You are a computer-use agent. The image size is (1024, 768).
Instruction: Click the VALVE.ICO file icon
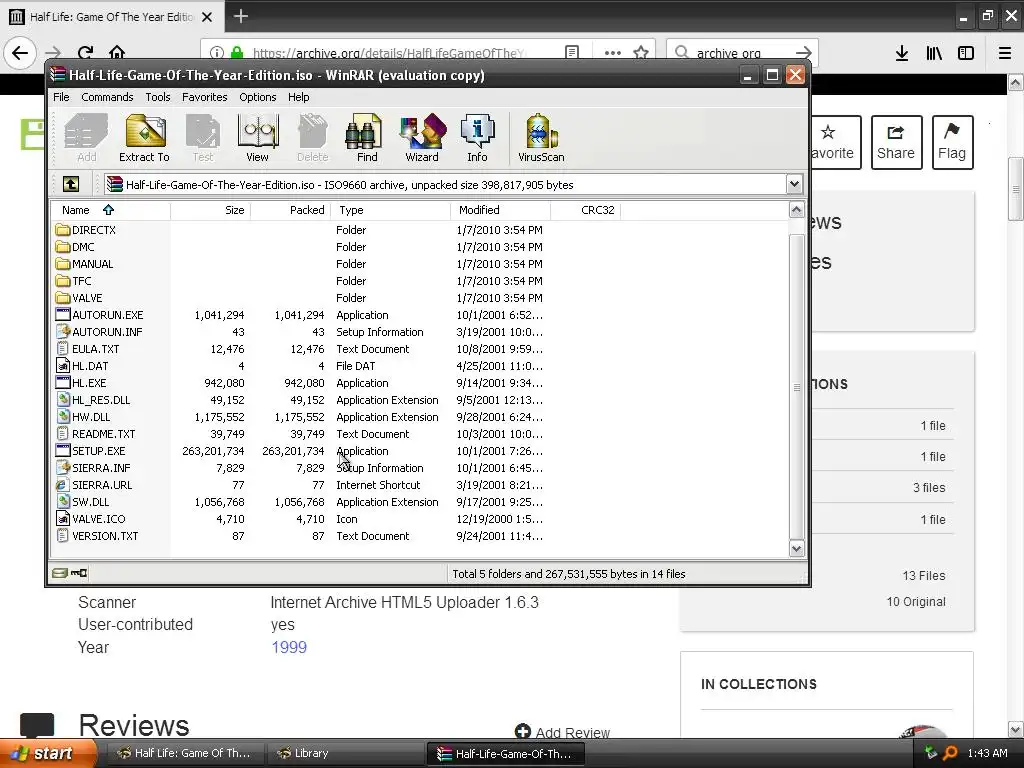click(x=63, y=519)
